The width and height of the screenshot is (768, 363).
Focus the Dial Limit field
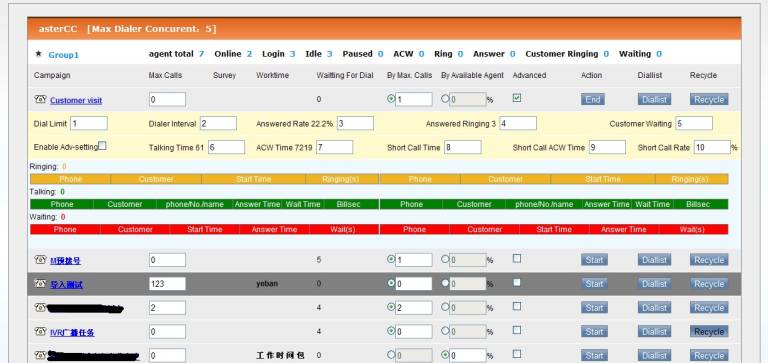pyautogui.click(x=89, y=123)
